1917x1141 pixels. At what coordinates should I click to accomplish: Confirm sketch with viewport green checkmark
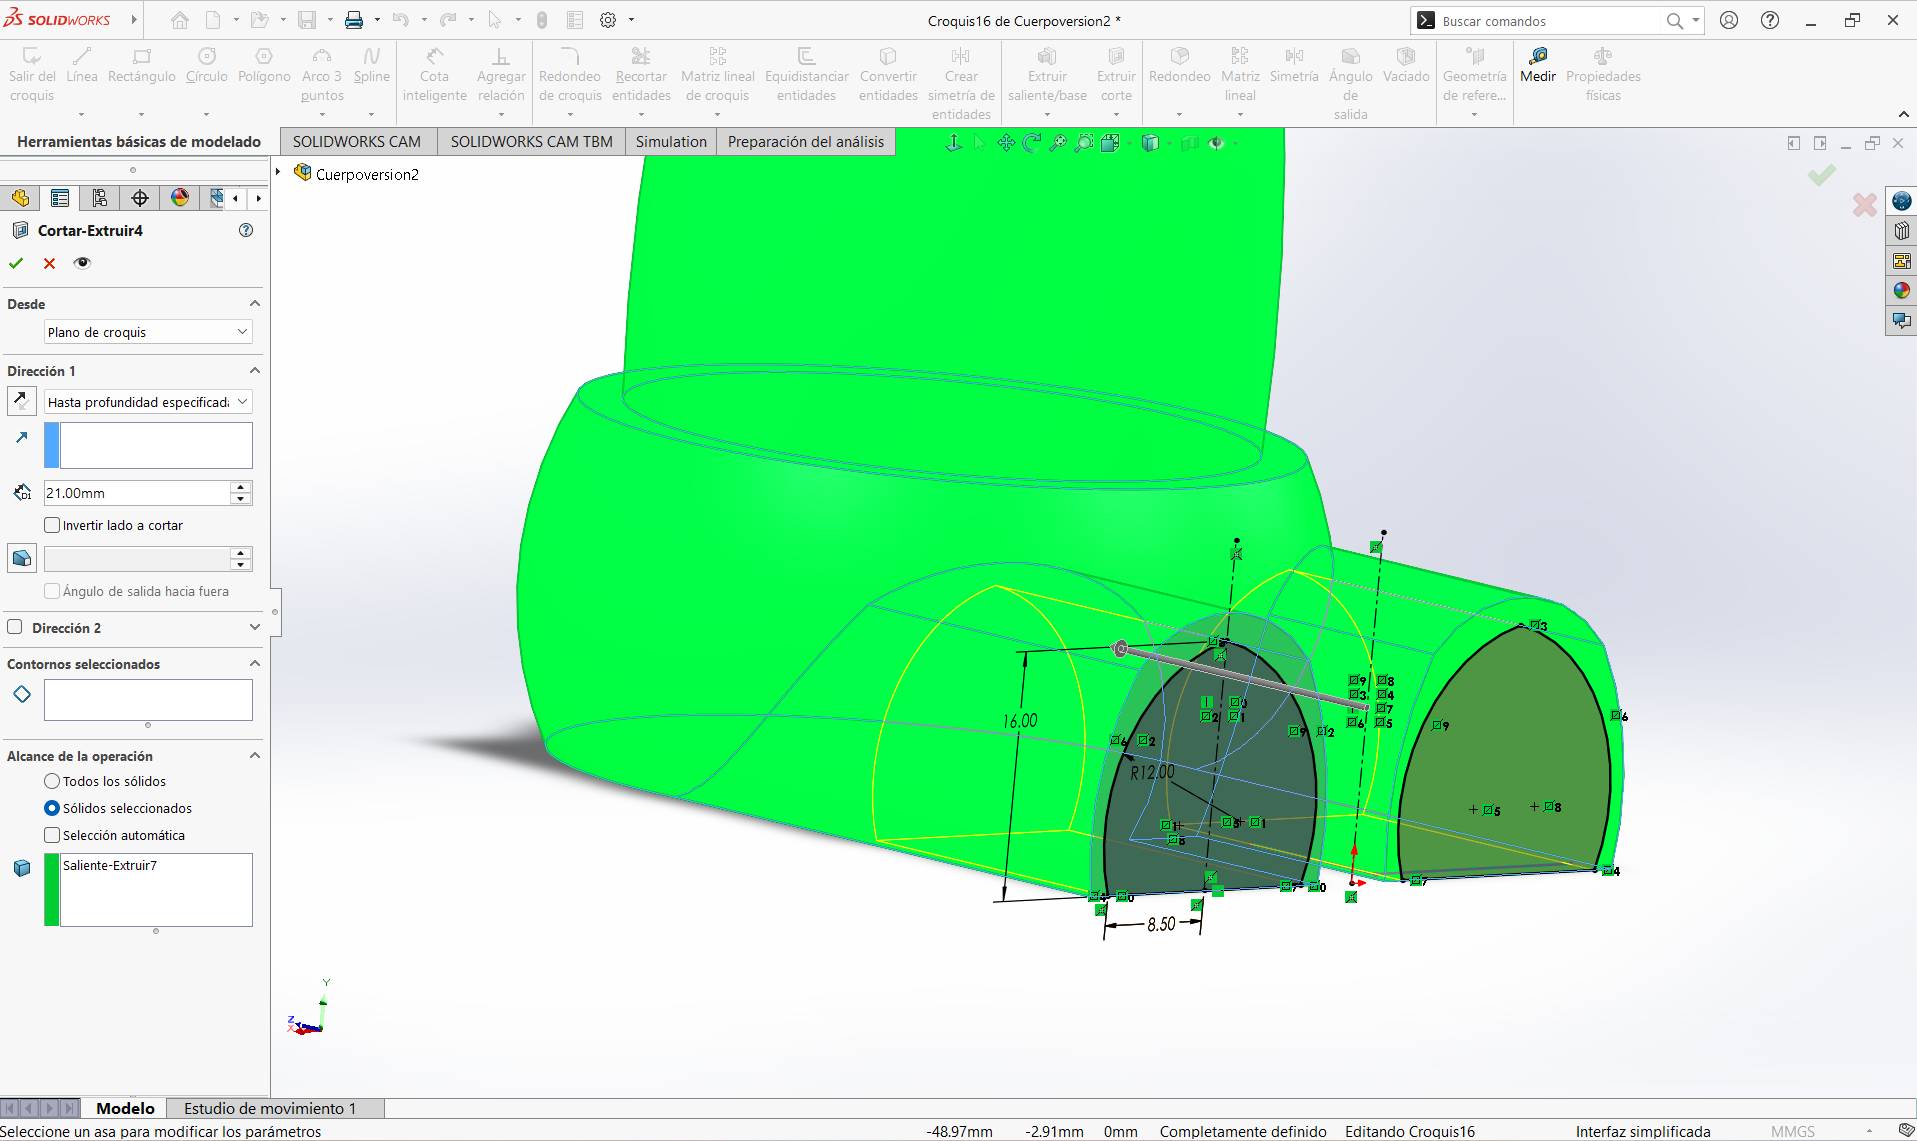point(1821,175)
